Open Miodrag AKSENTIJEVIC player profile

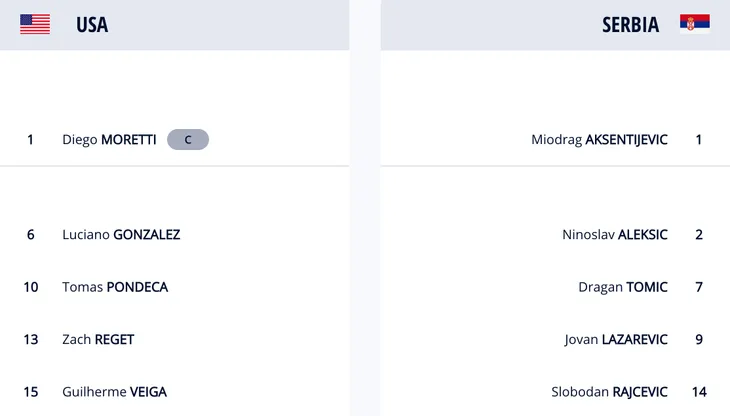coord(599,140)
